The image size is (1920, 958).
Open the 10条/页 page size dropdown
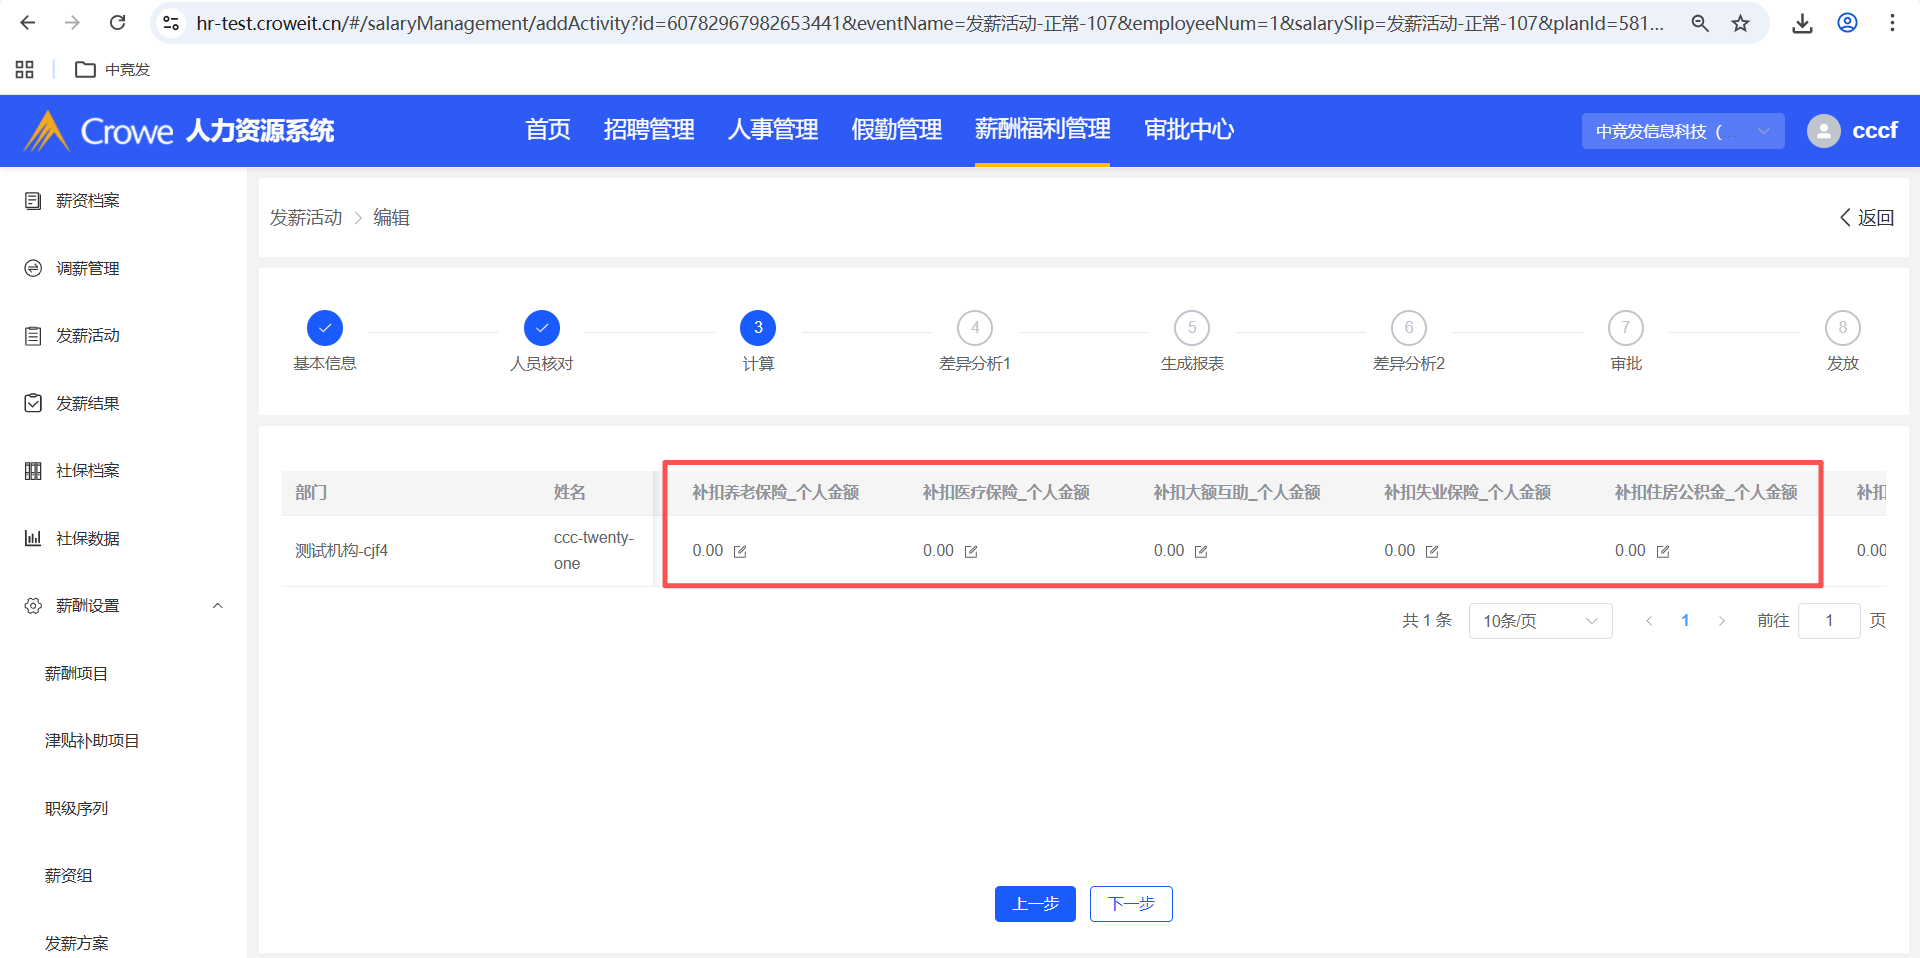click(x=1540, y=621)
